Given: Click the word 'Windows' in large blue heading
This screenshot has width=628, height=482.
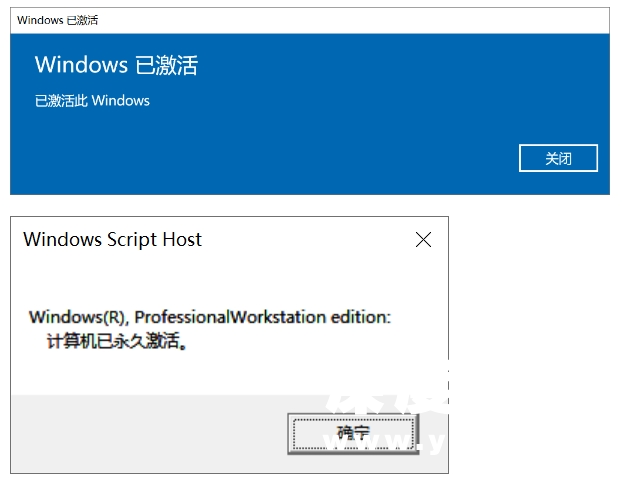Looking at the screenshot, I should [81, 65].
